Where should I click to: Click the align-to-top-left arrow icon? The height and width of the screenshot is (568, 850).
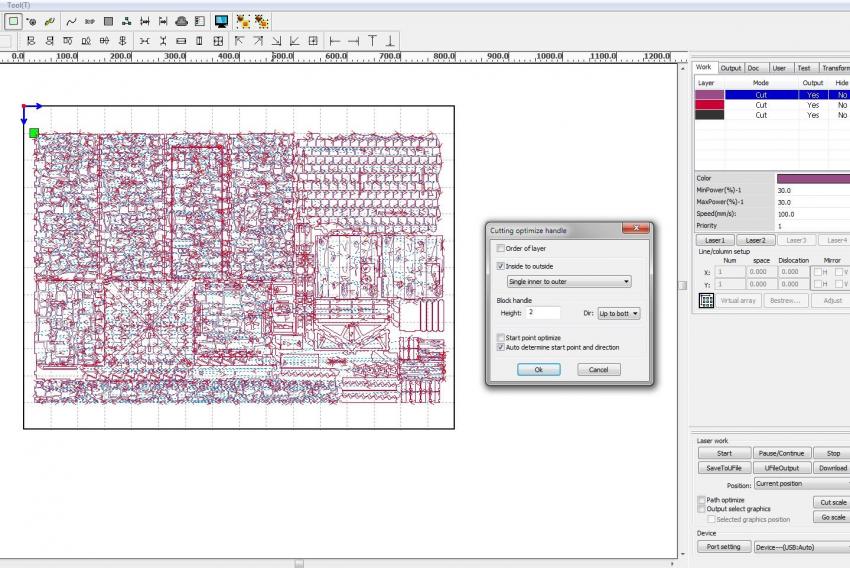239,41
